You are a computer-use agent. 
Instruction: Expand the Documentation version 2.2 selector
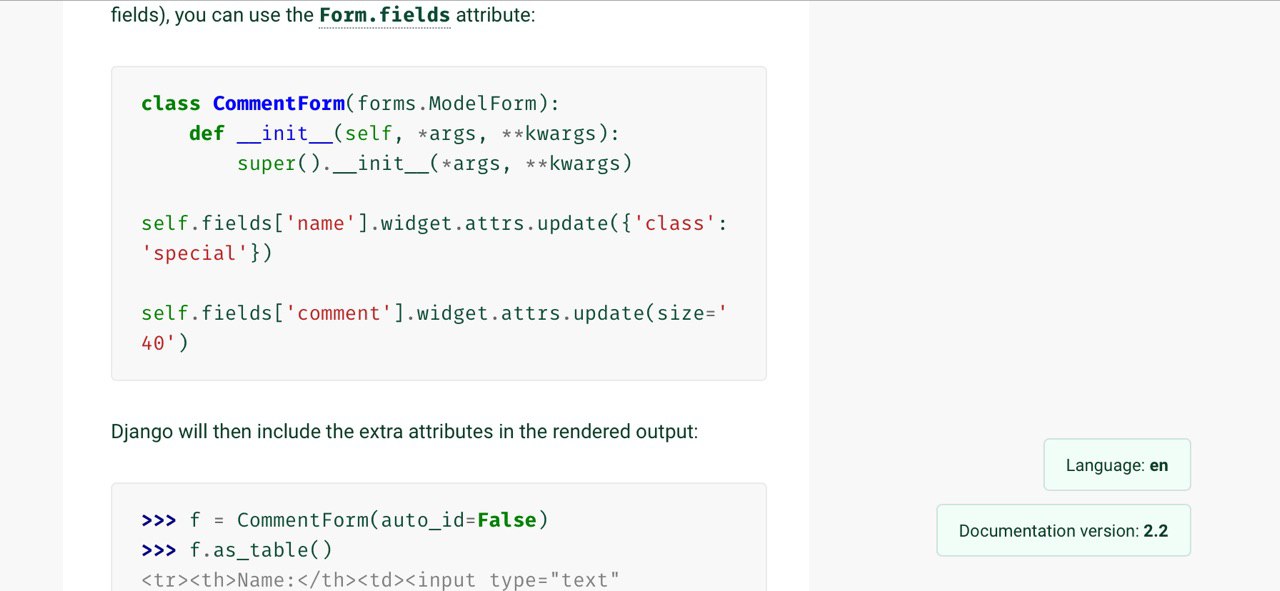coord(1063,531)
